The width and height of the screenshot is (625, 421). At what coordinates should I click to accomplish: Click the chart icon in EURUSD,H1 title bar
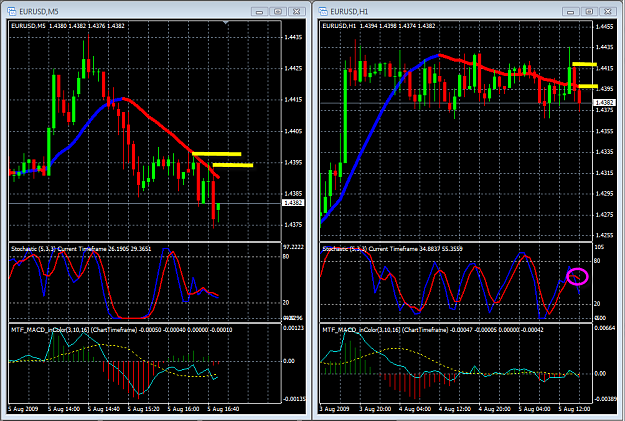323,11
